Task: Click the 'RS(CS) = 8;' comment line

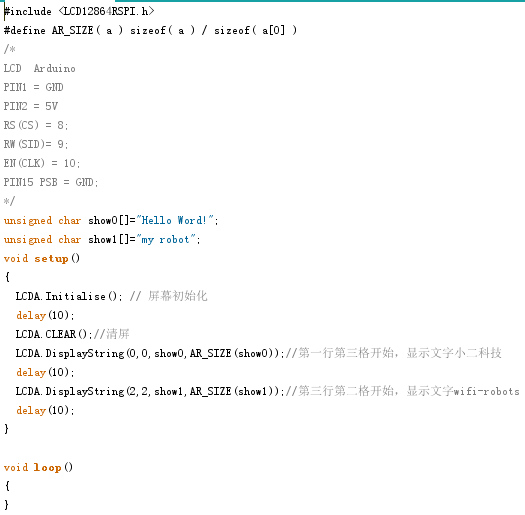Action: point(36,125)
